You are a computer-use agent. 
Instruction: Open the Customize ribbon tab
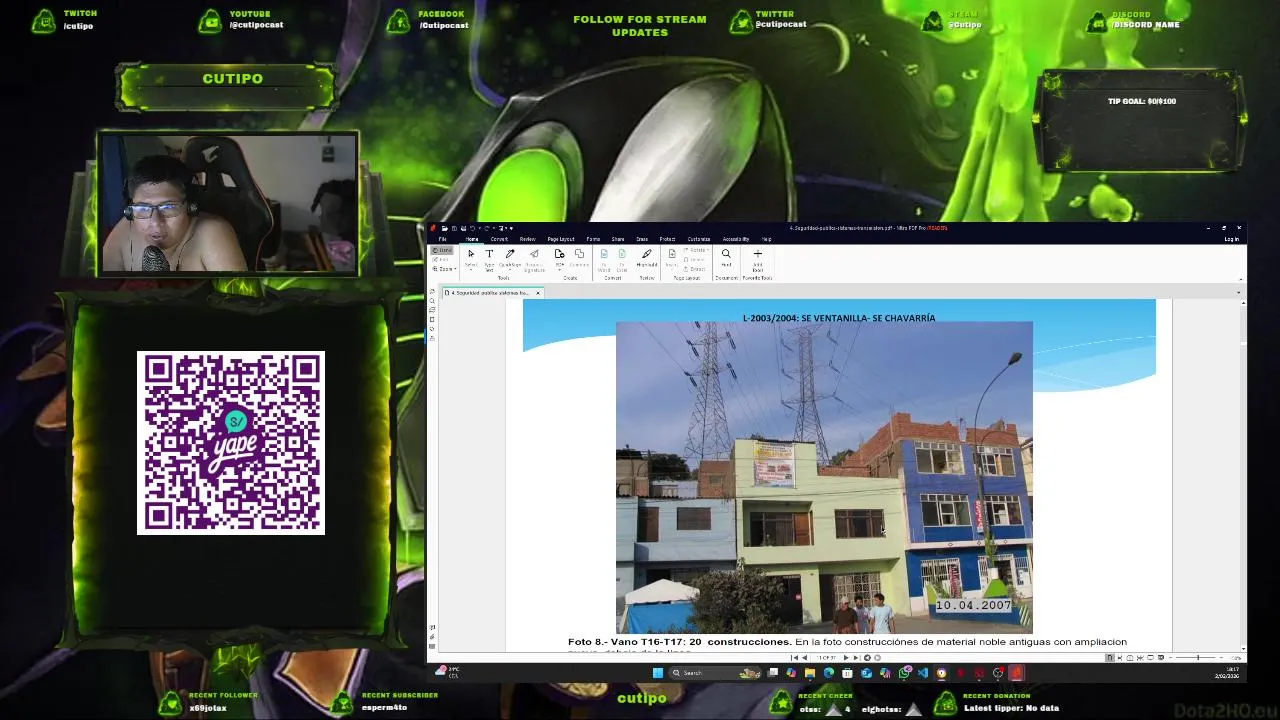point(699,239)
